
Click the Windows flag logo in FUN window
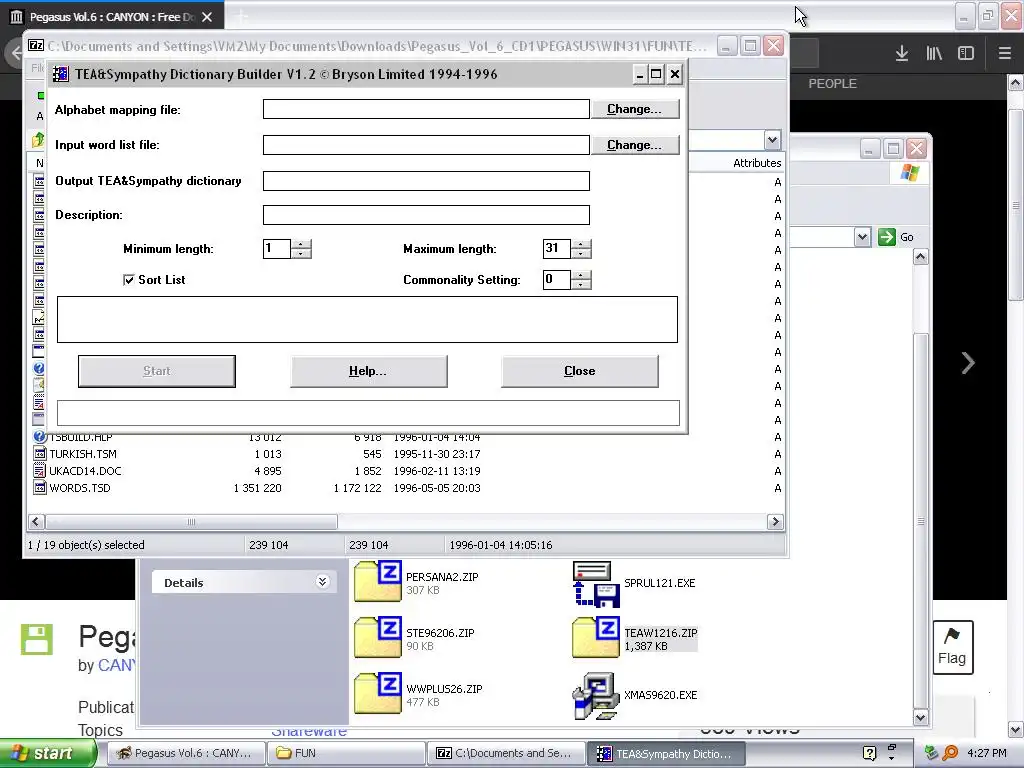tap(910, 173)
